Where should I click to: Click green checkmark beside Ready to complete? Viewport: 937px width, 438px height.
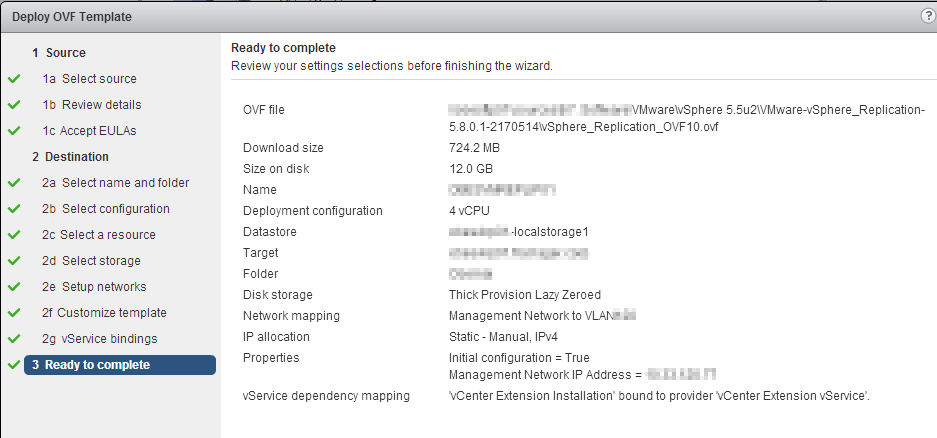[14, 365]
